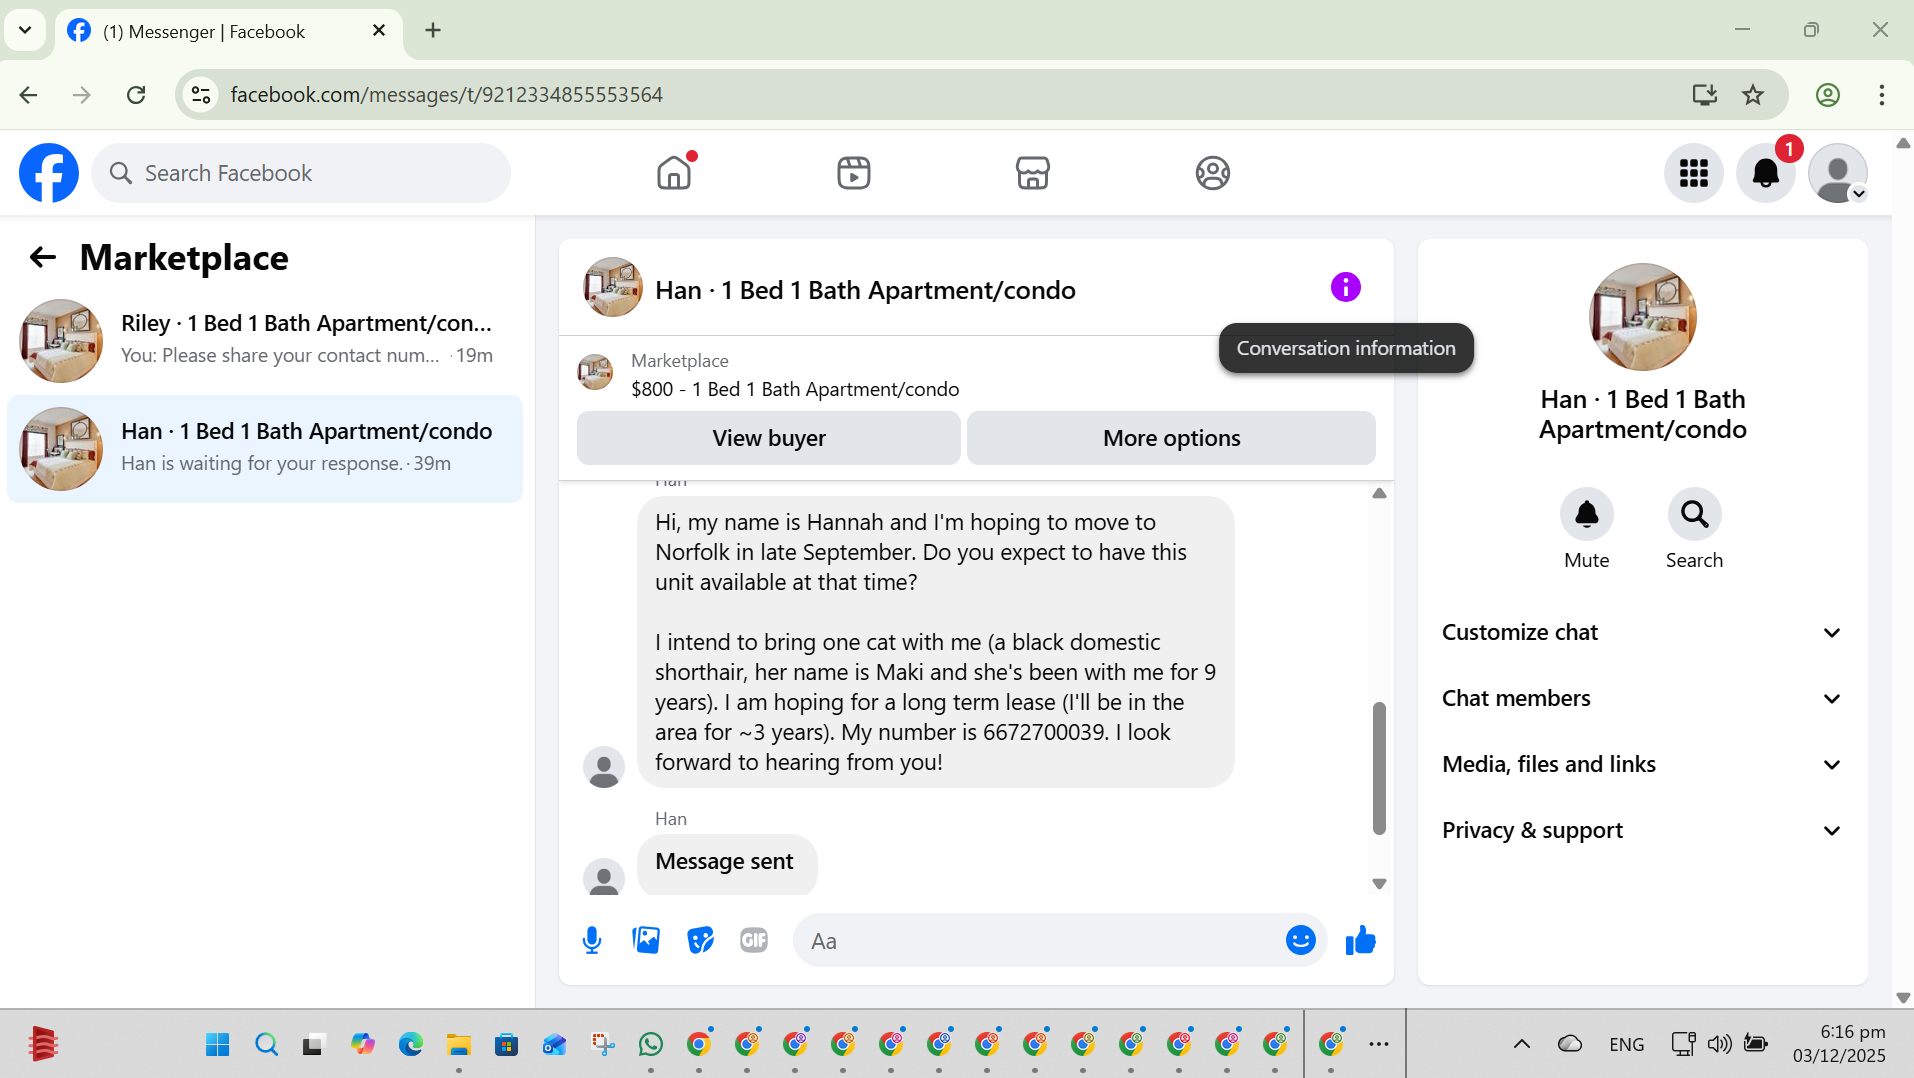Click the address bar URL
1914x1078 pixels.
[x=447, y=95]
